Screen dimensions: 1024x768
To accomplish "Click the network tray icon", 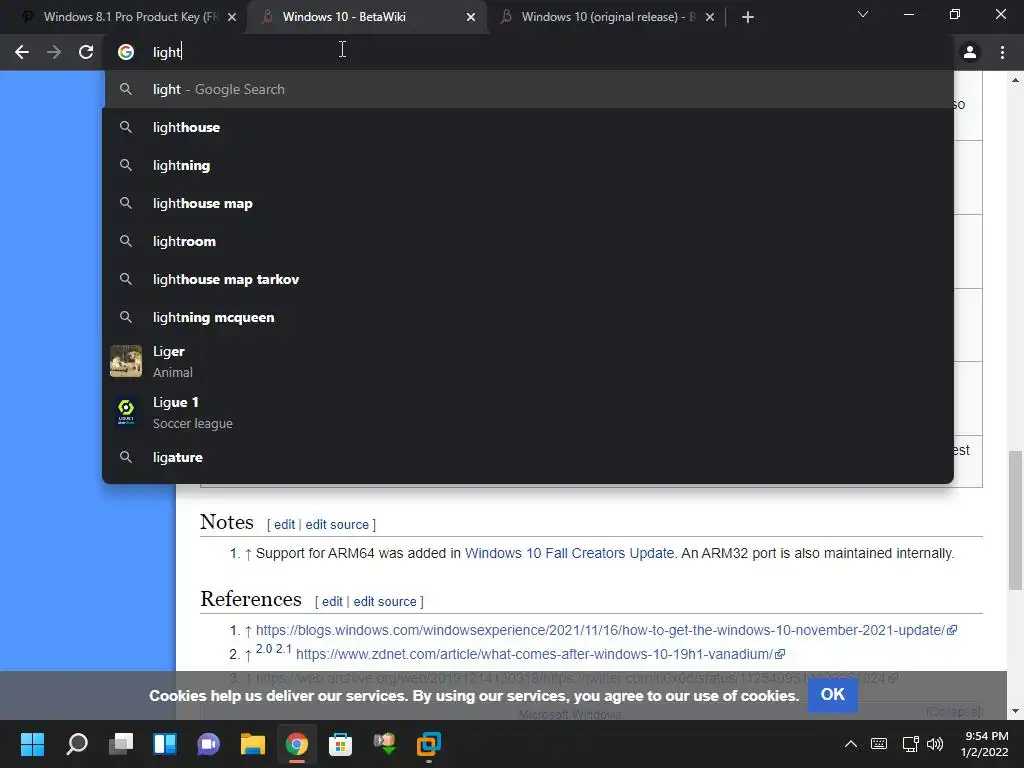I will tap(910, 744).
